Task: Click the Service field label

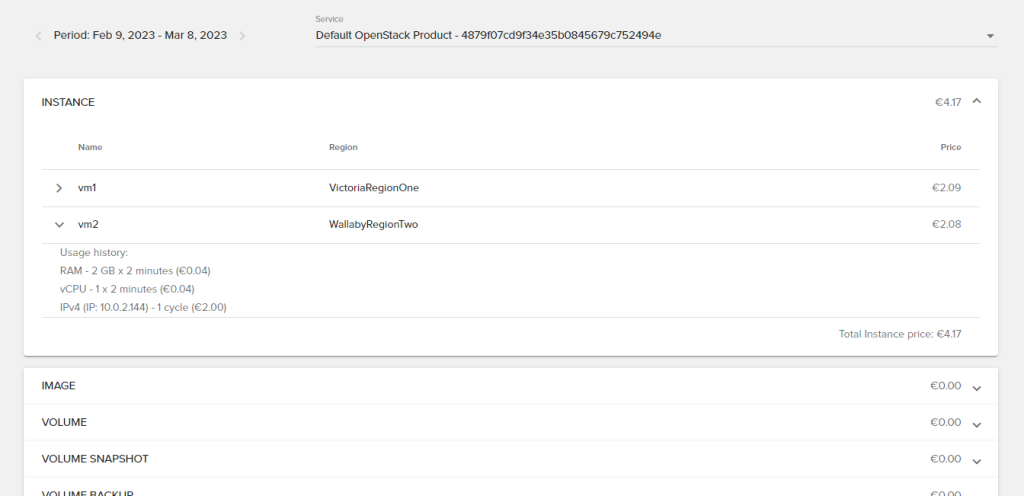Action: [x=329, y=20]
